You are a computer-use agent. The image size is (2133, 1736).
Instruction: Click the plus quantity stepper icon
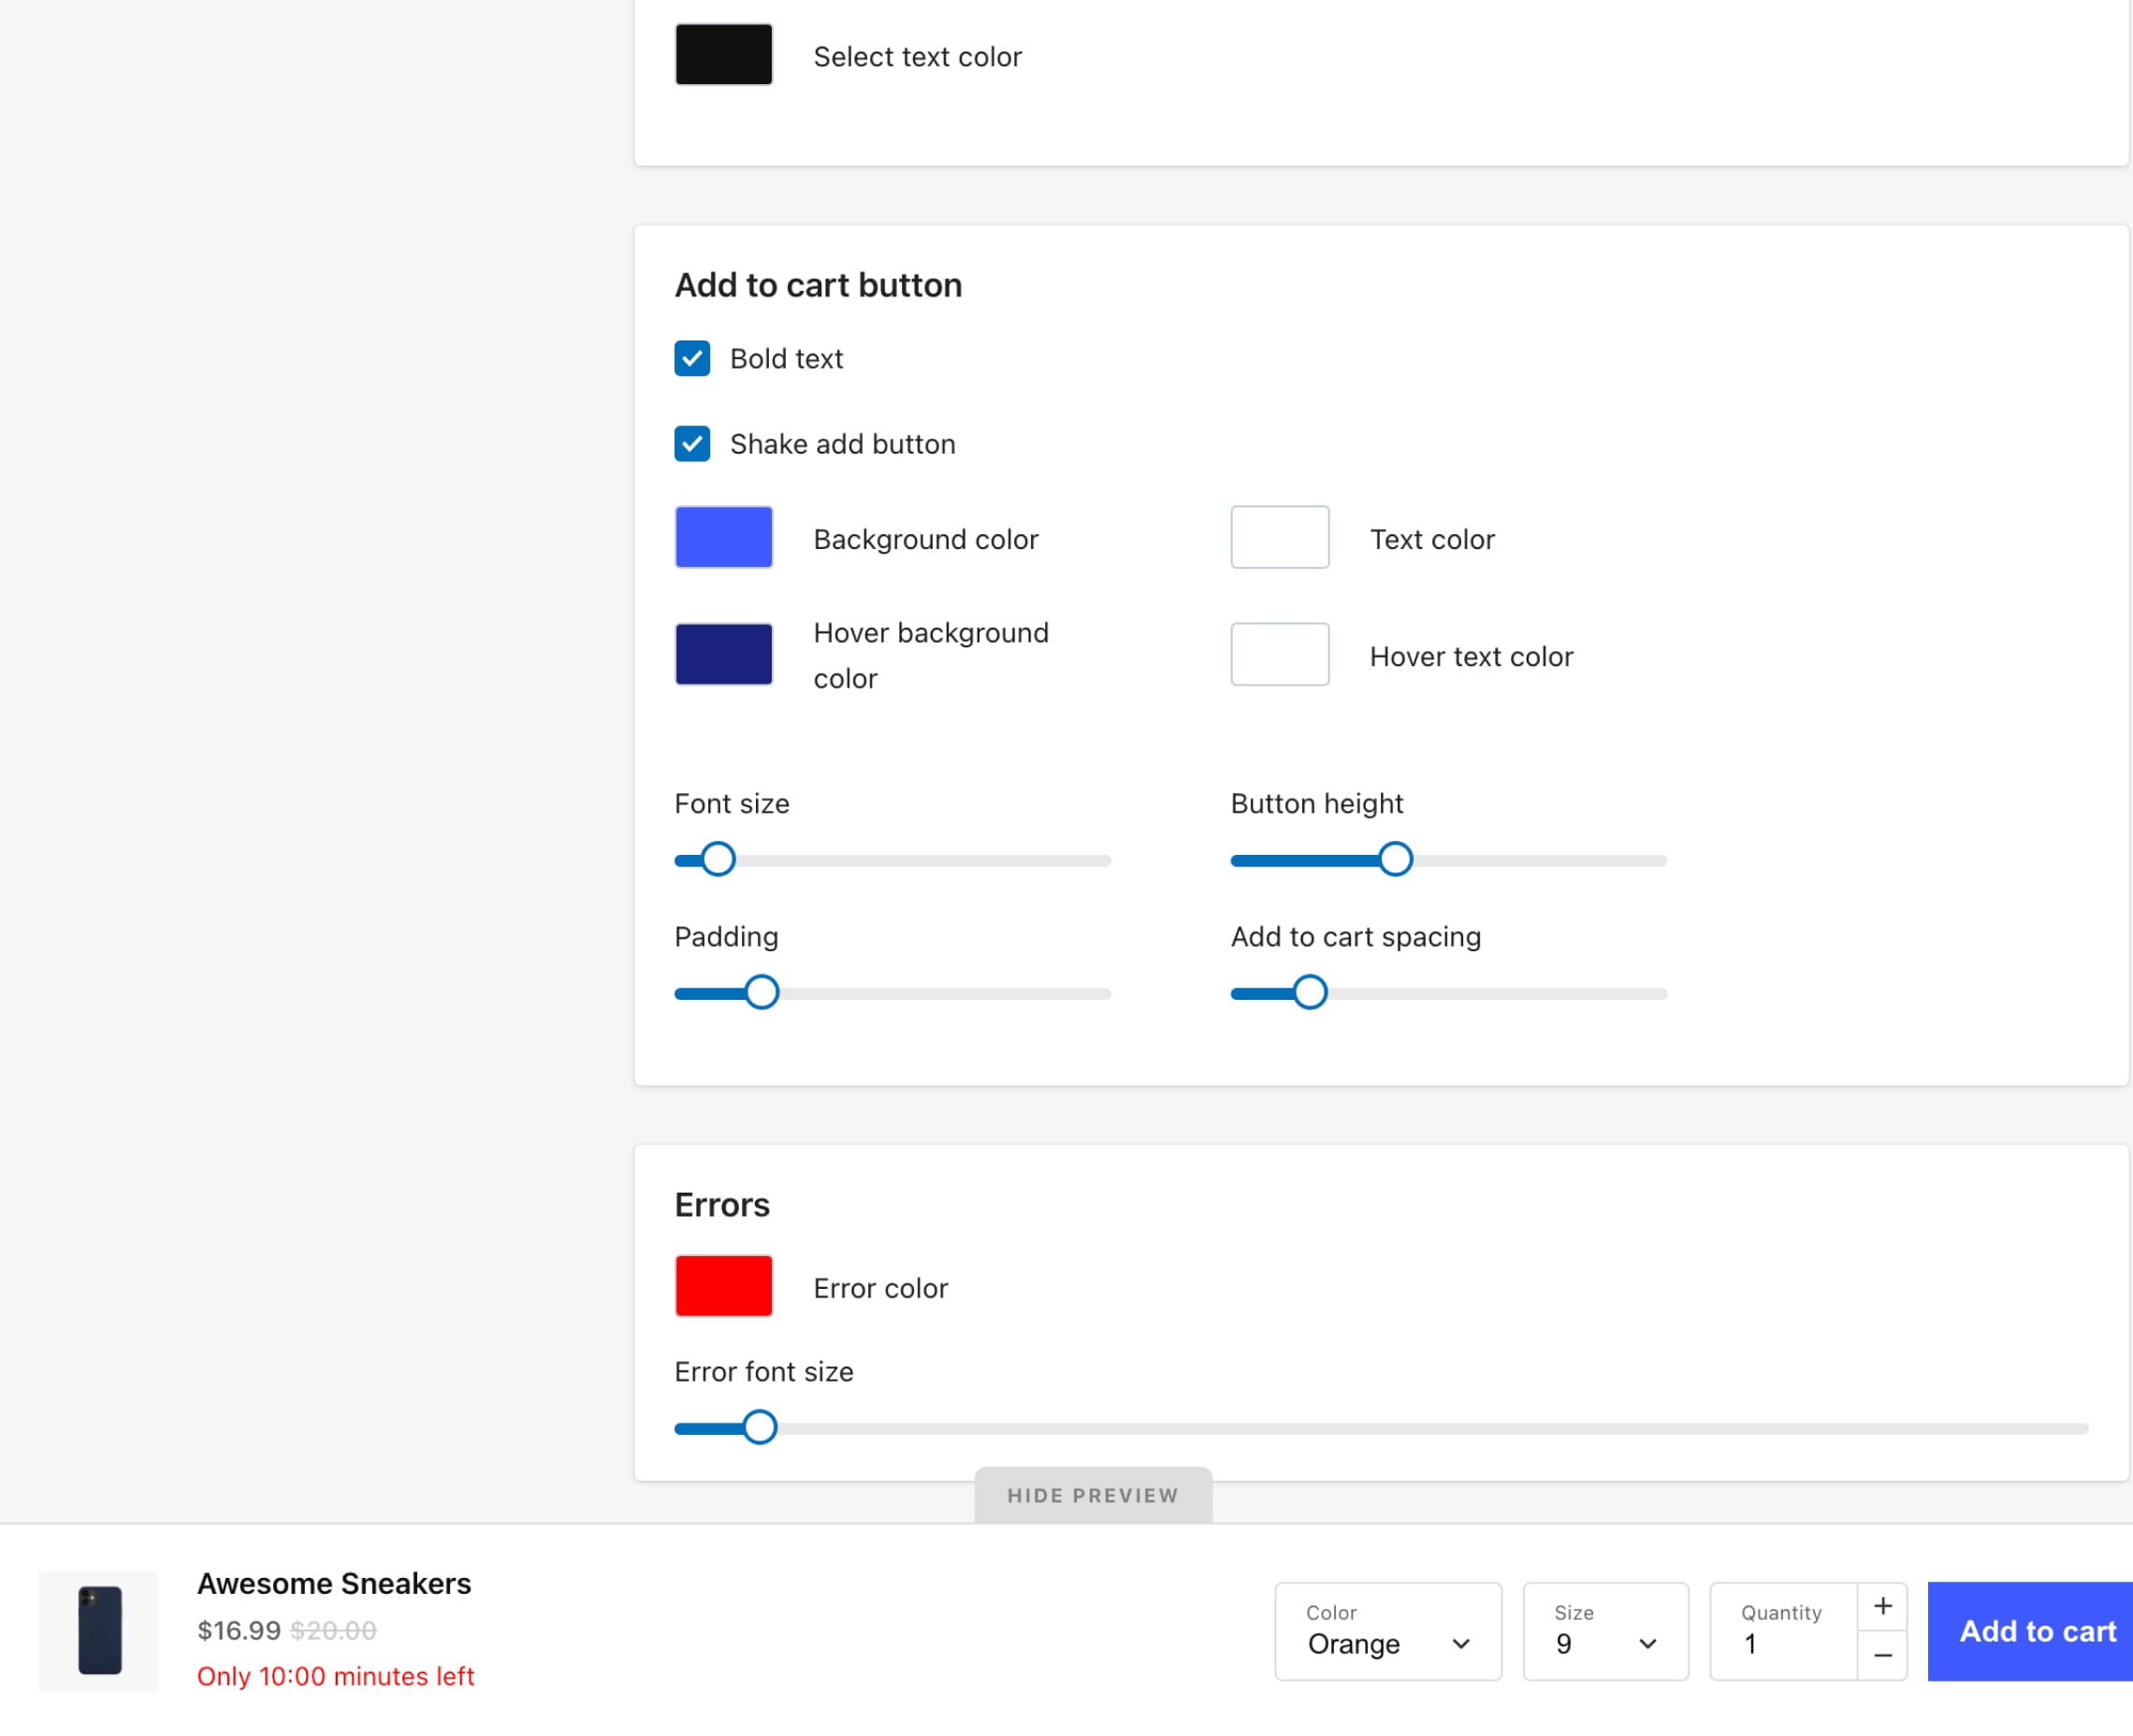click(1882, 1606)
